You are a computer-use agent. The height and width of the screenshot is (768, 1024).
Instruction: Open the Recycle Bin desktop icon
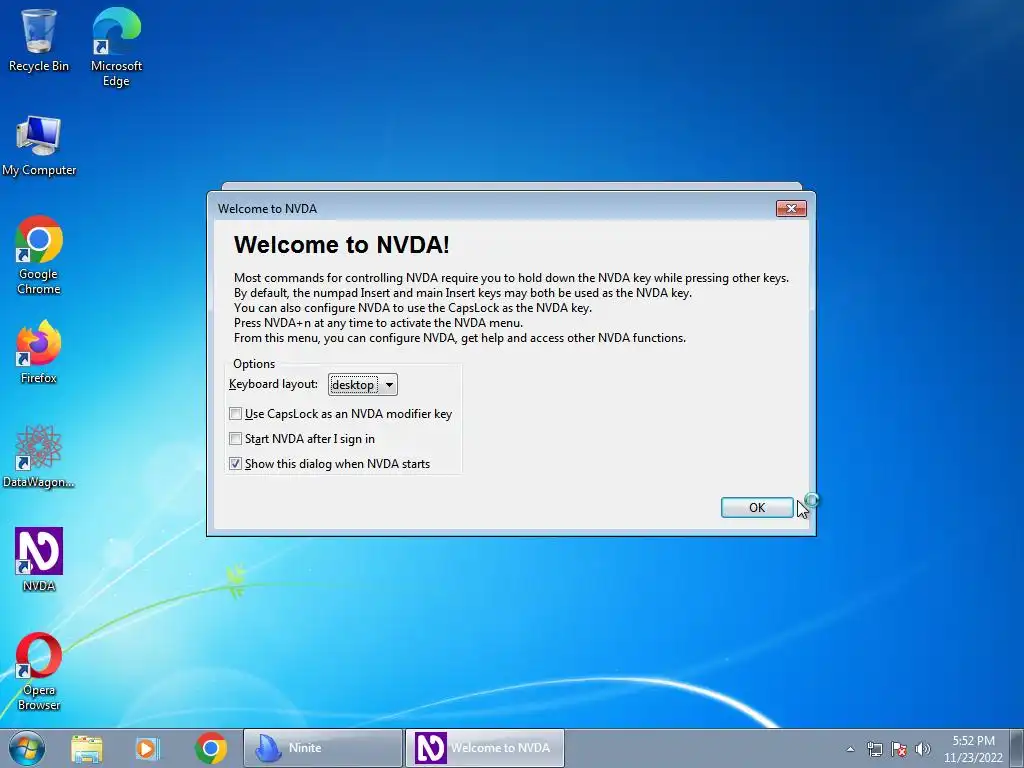pos(39,39)
